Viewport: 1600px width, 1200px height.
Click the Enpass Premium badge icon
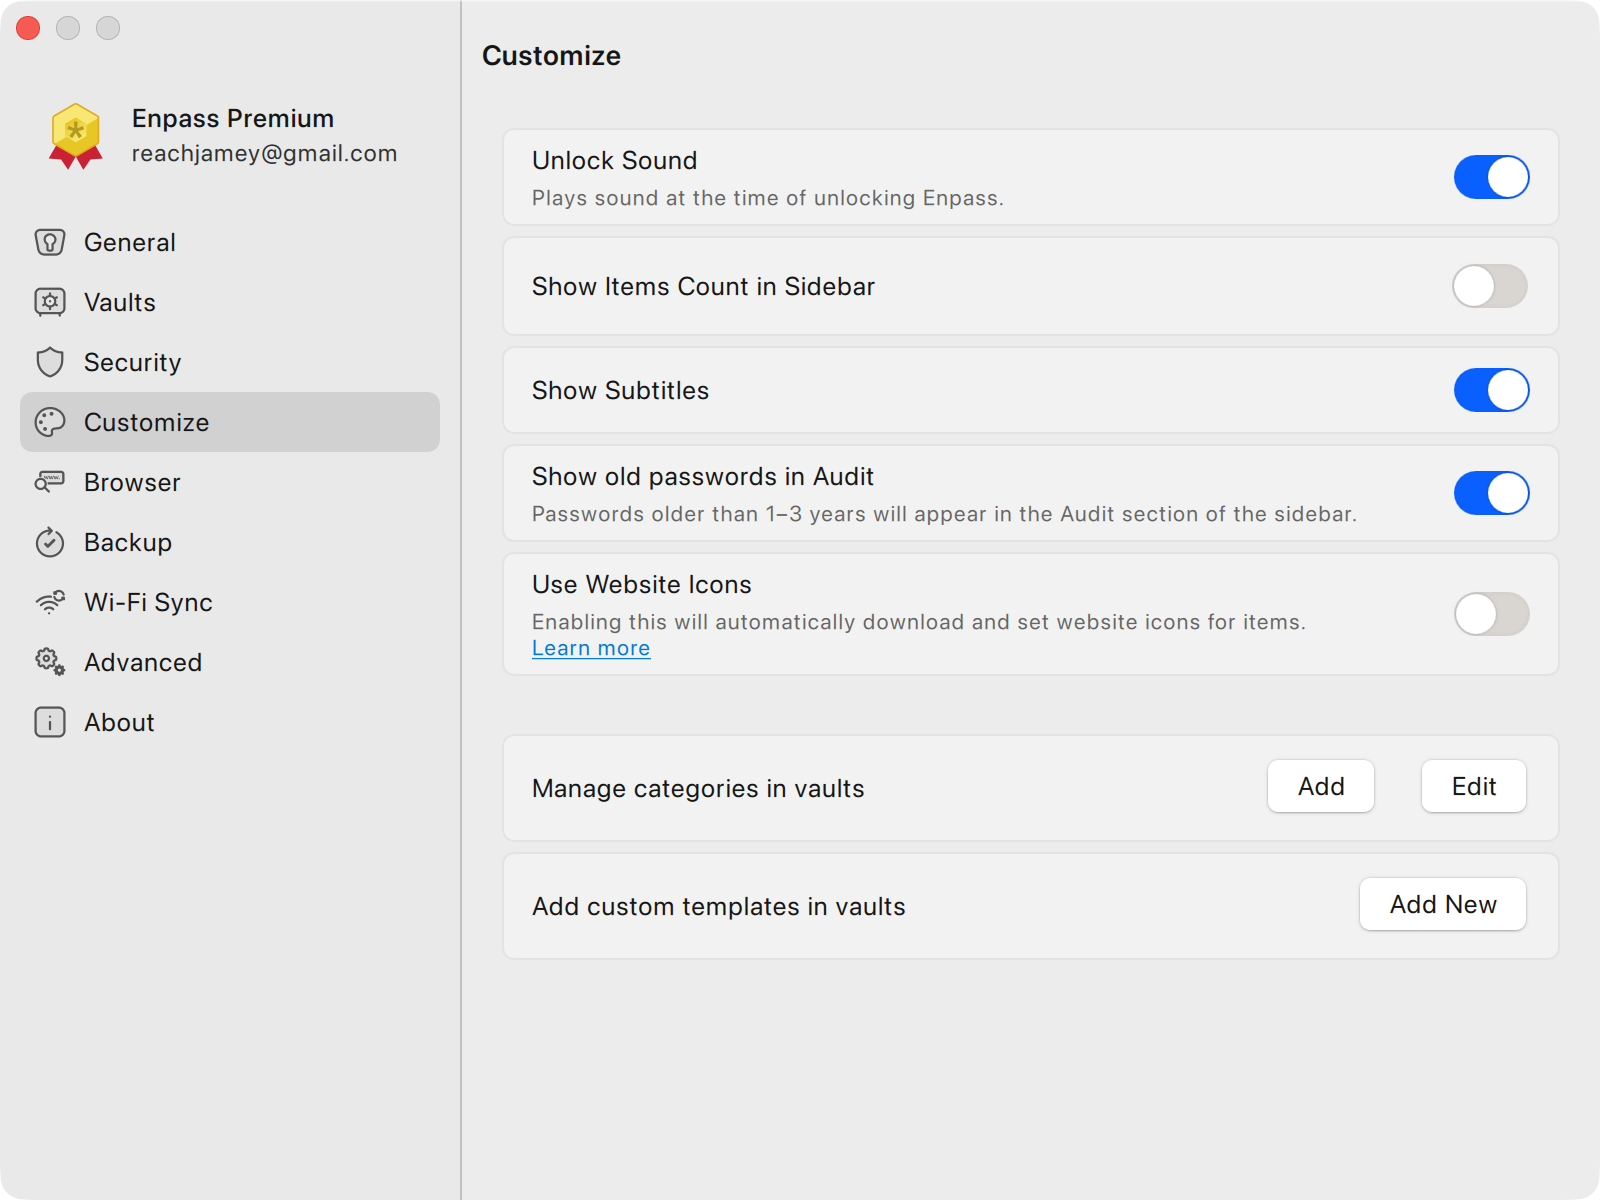(x=76, y=136)
